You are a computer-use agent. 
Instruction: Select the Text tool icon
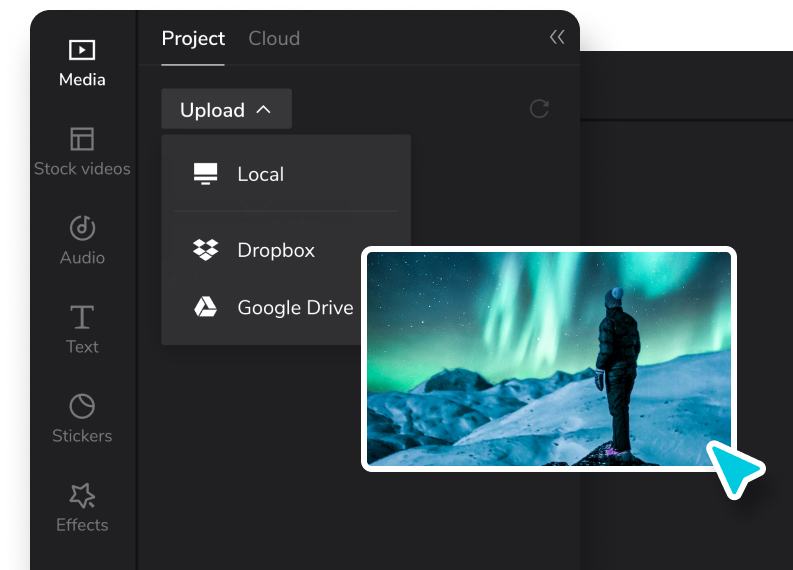[82, 317]
